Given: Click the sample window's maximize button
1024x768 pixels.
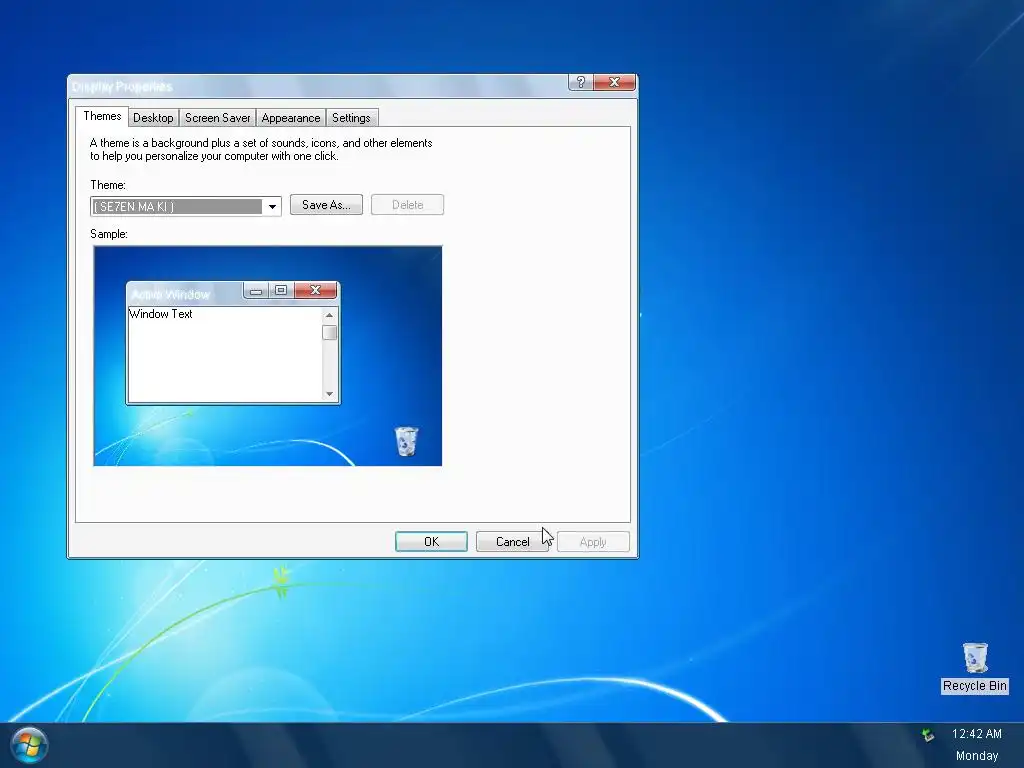Looking at the screenshot, I should pos(281,290).
